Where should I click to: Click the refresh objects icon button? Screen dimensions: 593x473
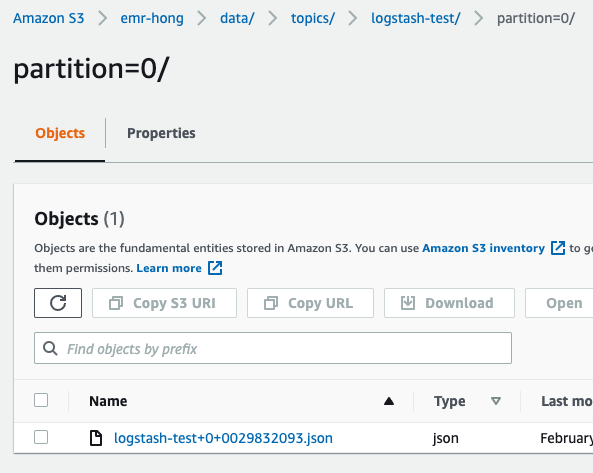[58, 303]
